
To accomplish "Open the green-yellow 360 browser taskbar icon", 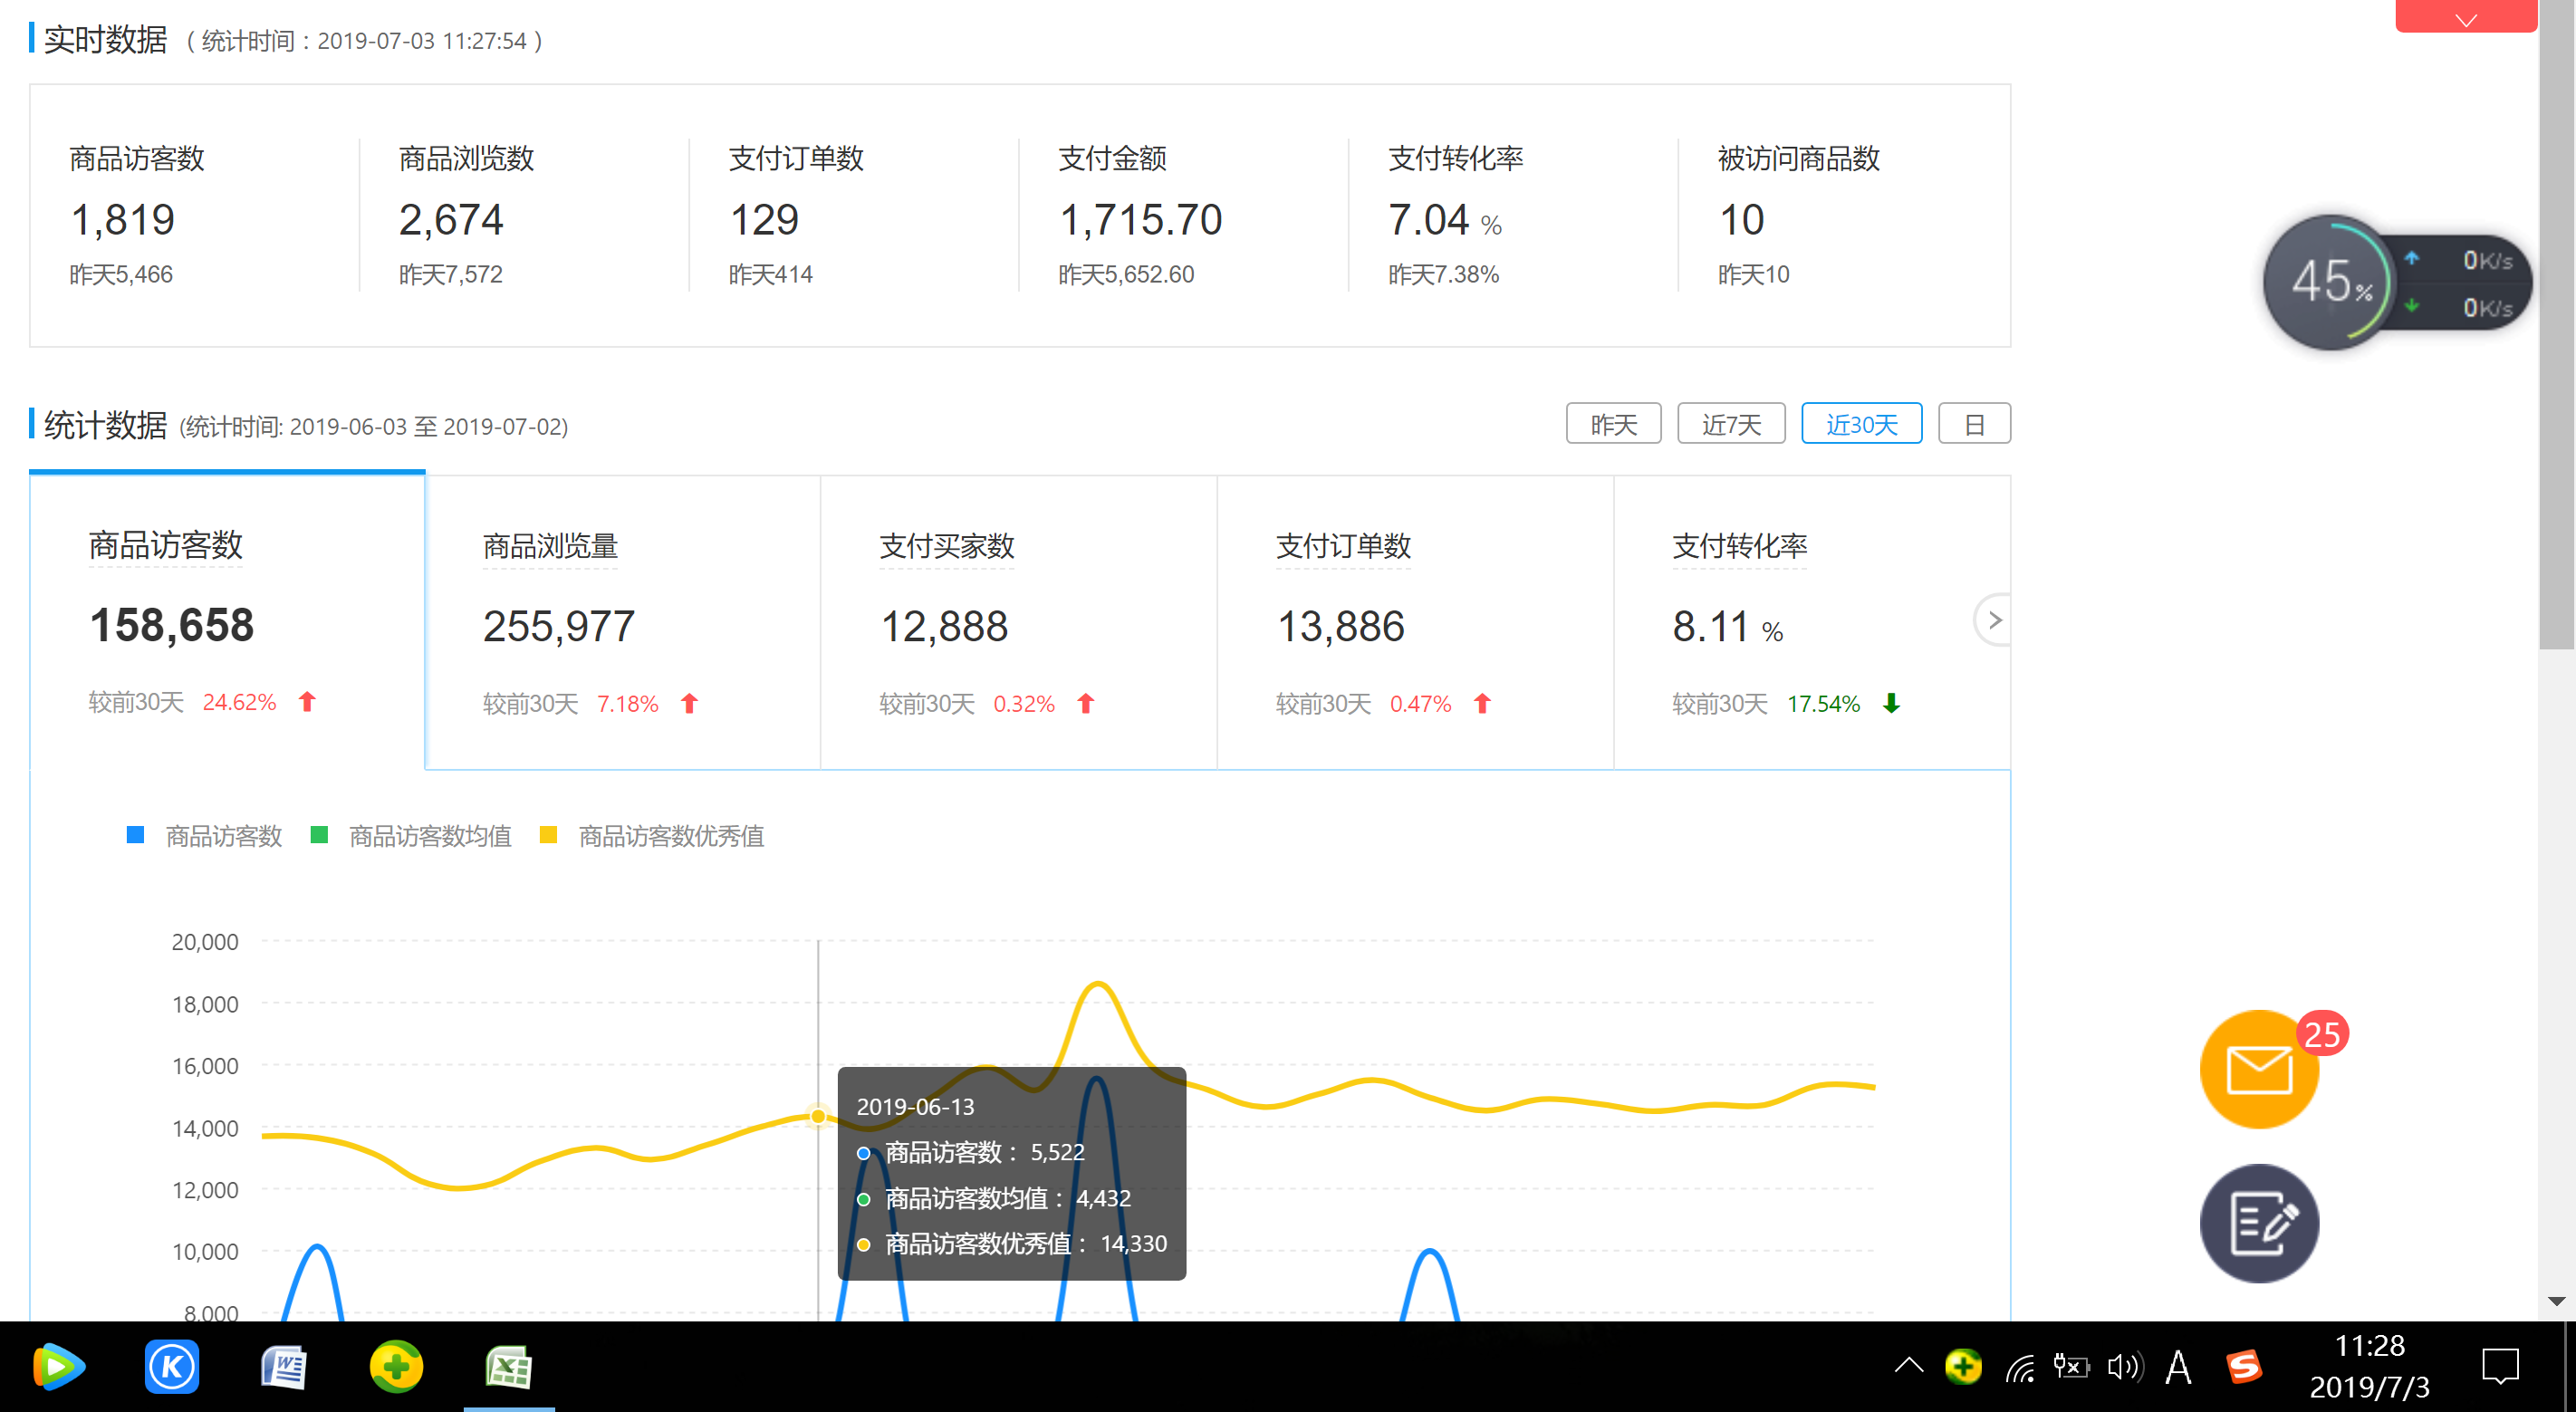I will [397, 1366].
